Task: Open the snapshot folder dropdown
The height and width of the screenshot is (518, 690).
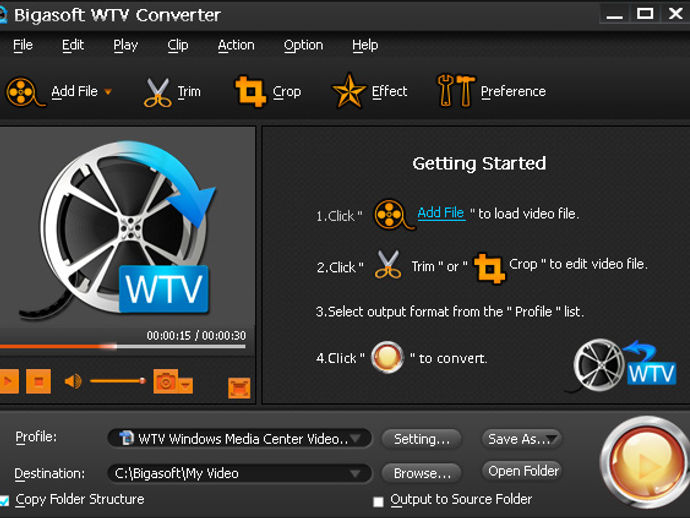Action: (186, 385)
